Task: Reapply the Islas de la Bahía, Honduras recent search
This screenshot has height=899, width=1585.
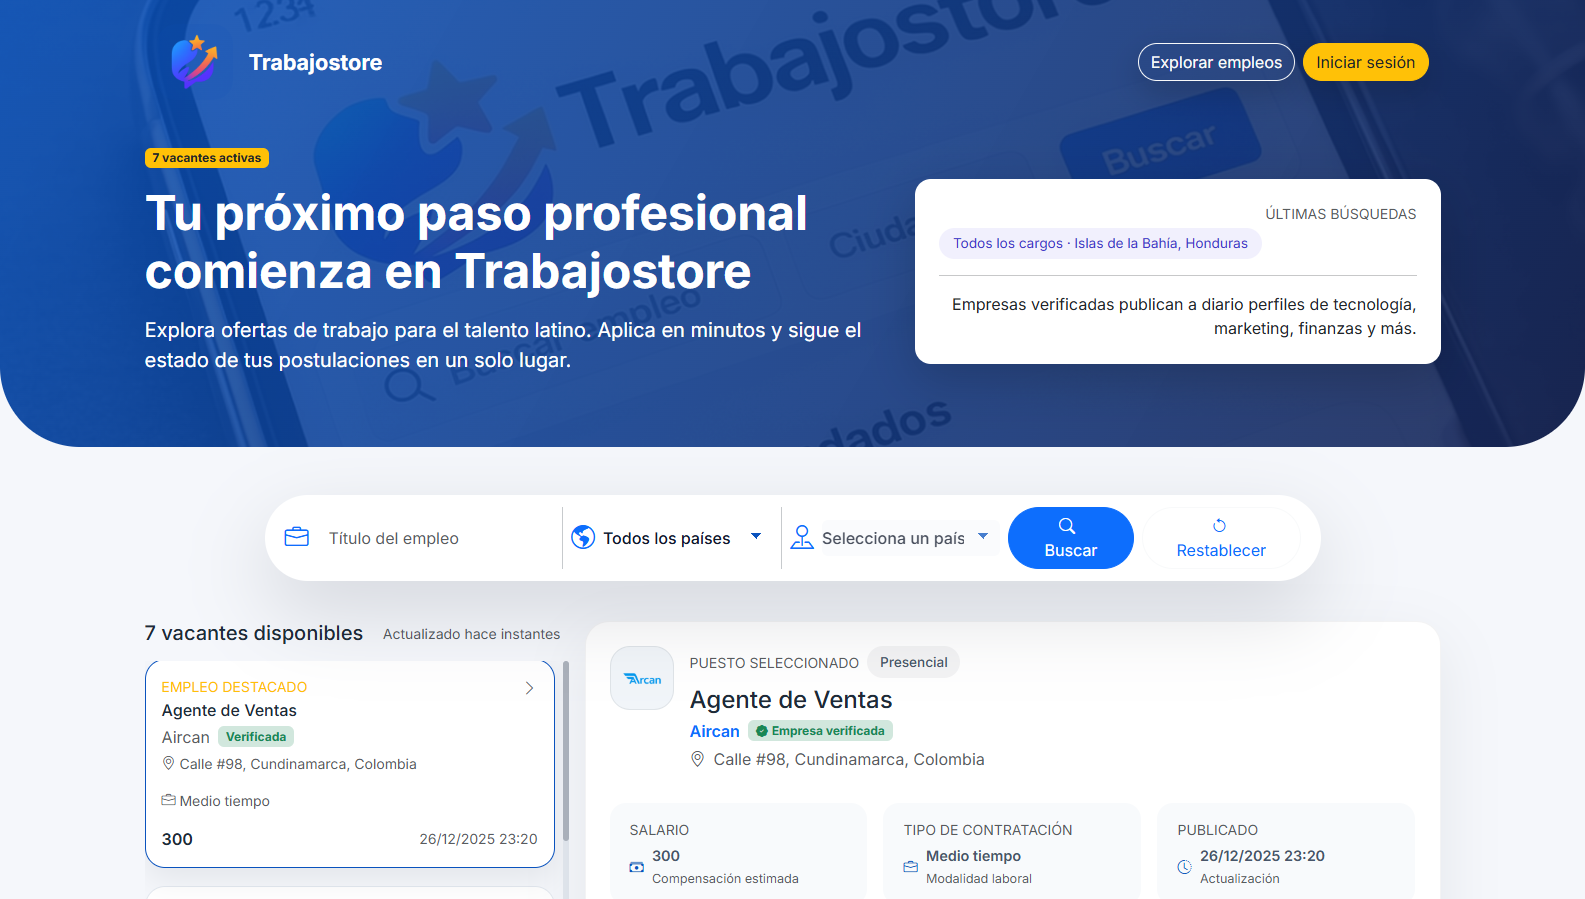Action: (1100, 243)
